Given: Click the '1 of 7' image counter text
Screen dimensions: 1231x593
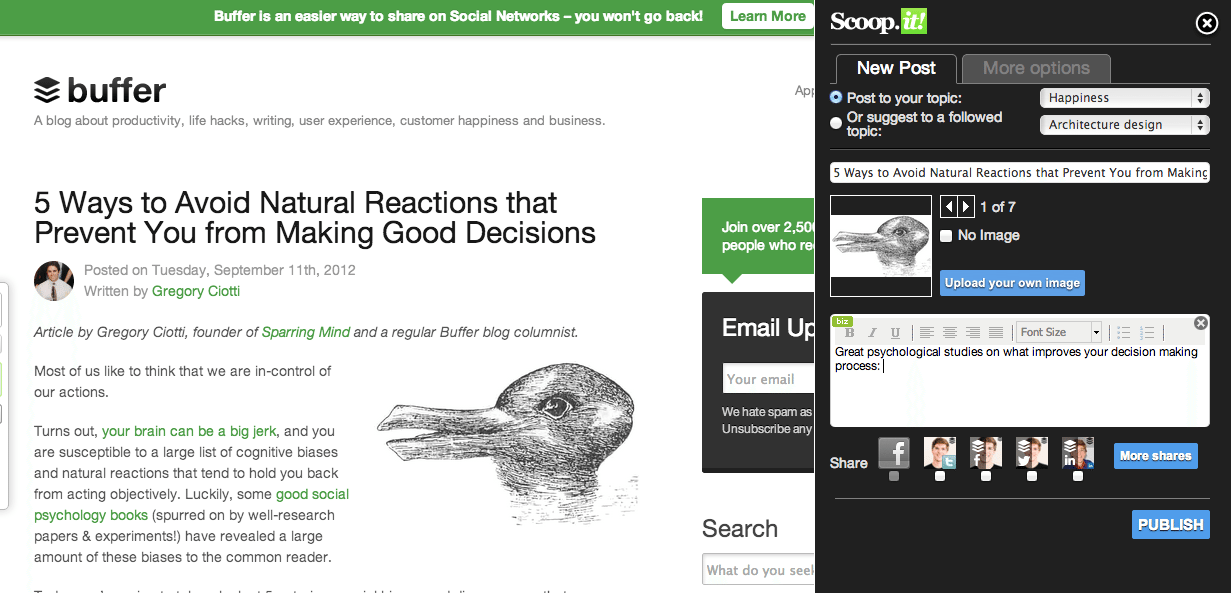Looking at the screenshot, I should (x=998, y=207).
